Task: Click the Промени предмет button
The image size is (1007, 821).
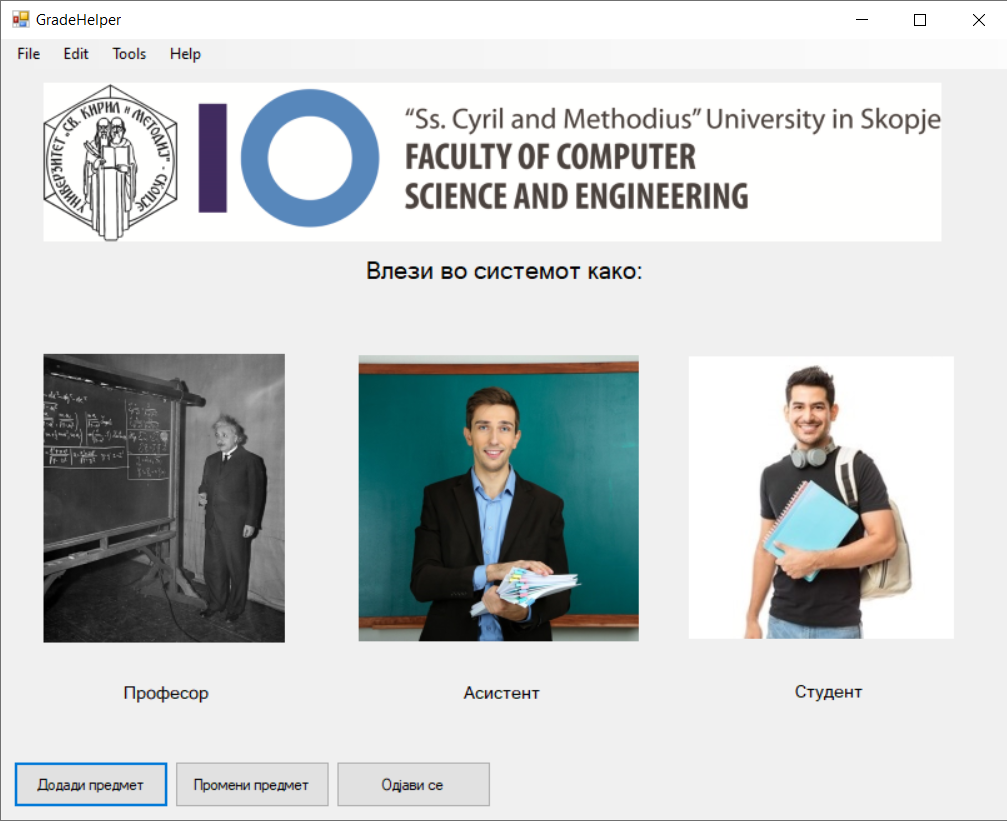Action: coord(252,784)
